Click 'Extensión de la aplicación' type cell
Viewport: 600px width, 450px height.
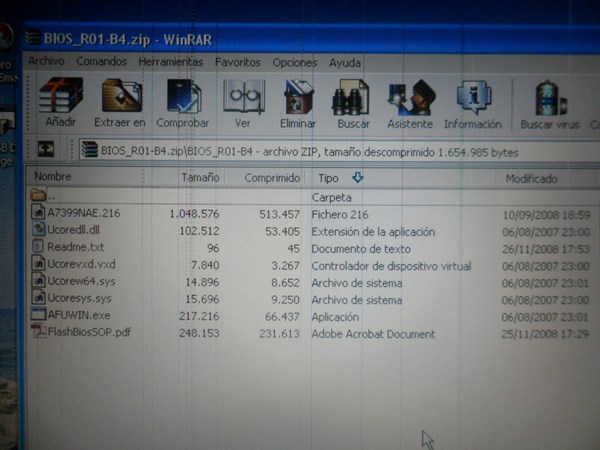click(373, 232)
